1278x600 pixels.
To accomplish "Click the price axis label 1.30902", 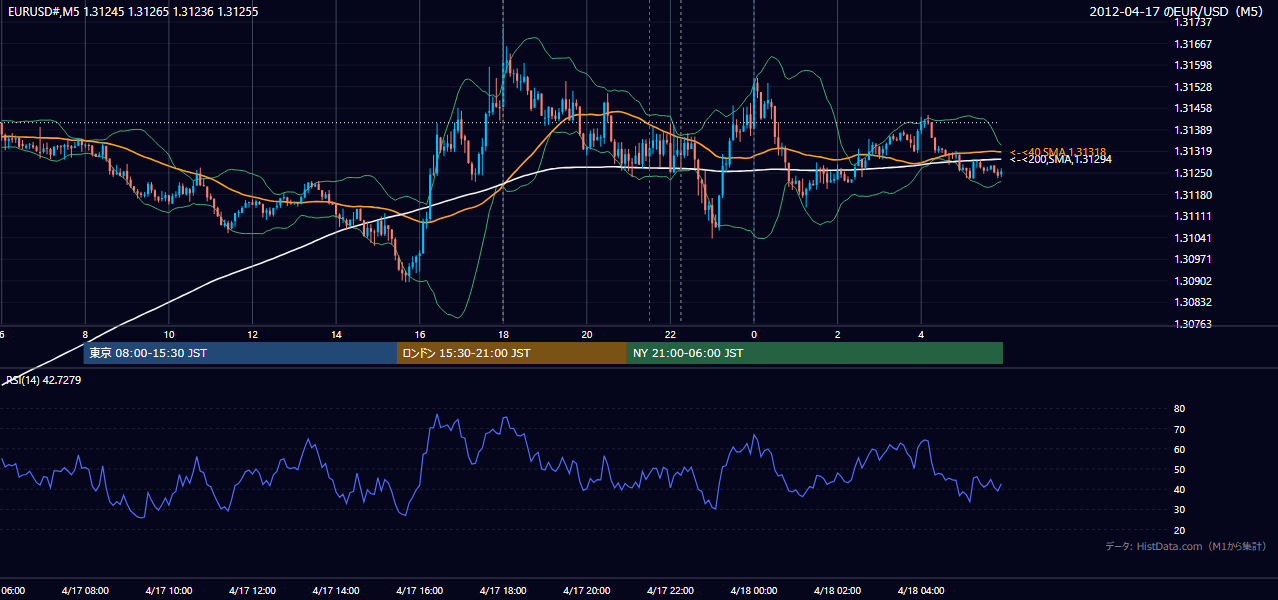I will (x=1193, y=281).
